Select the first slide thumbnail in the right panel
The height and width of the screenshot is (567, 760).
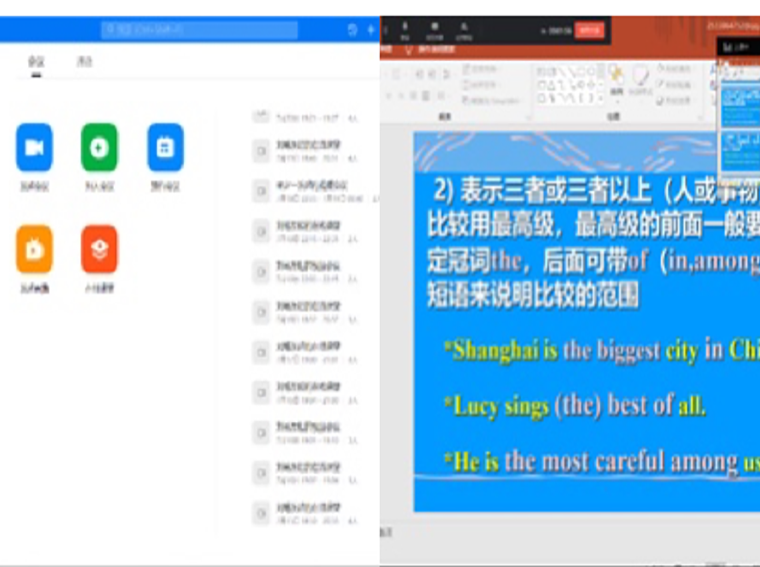tap(739, 100)
